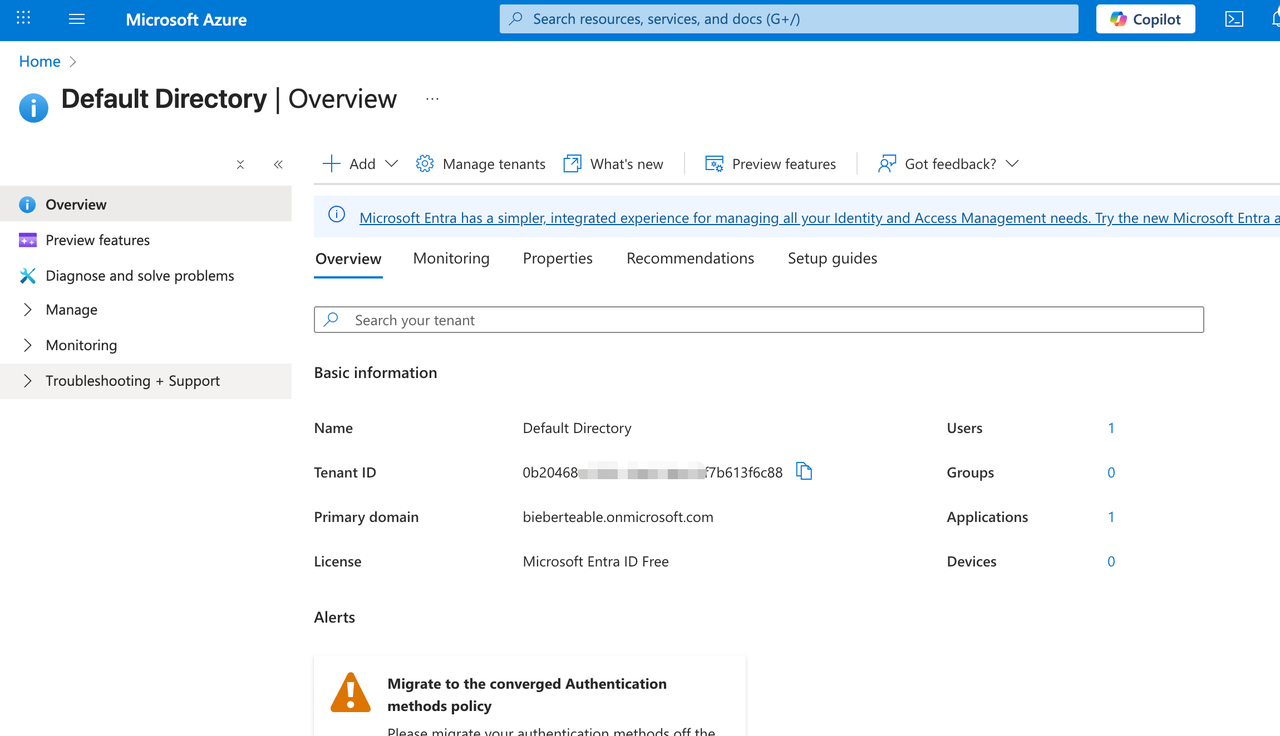Go to Home breadcrumb link
Screen dimensions: 1280x736
[x=40, y=61]
